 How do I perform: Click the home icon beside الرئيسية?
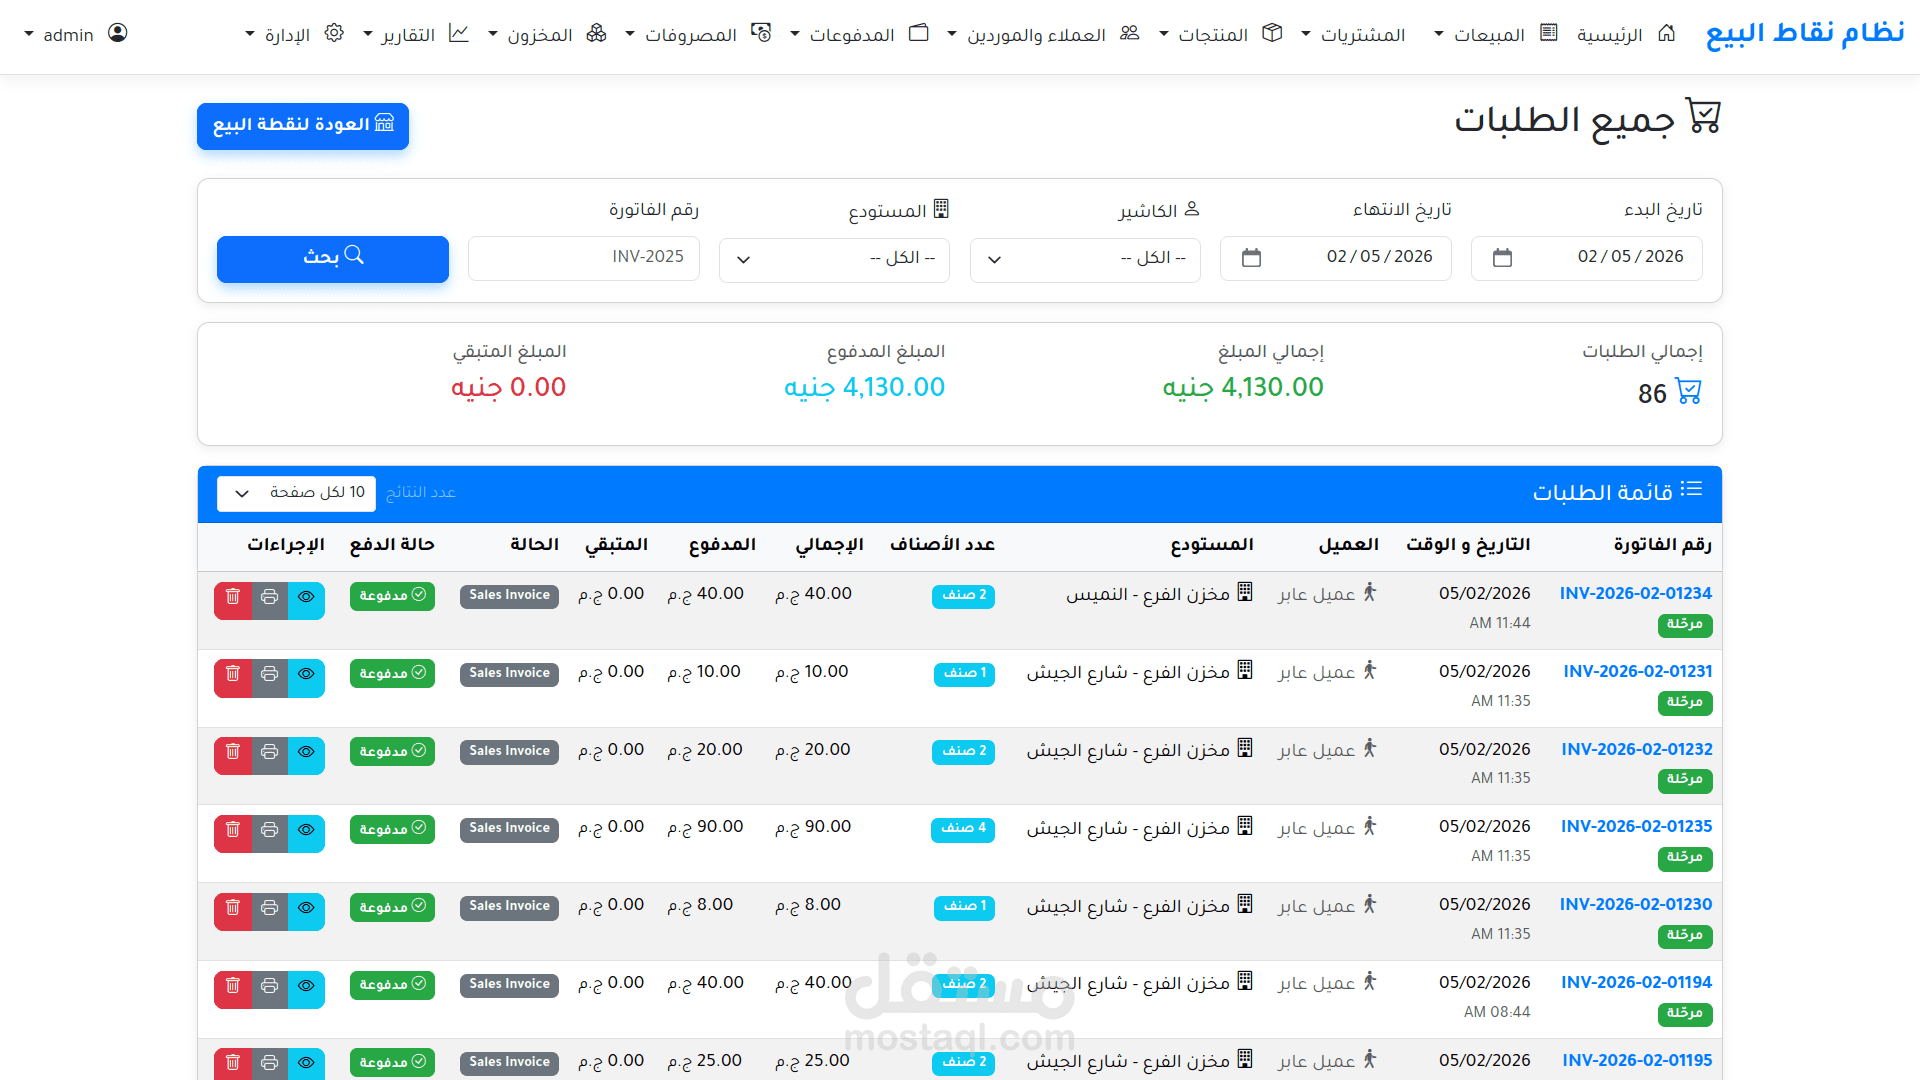pyautogui.click(x=1666, y=33)
